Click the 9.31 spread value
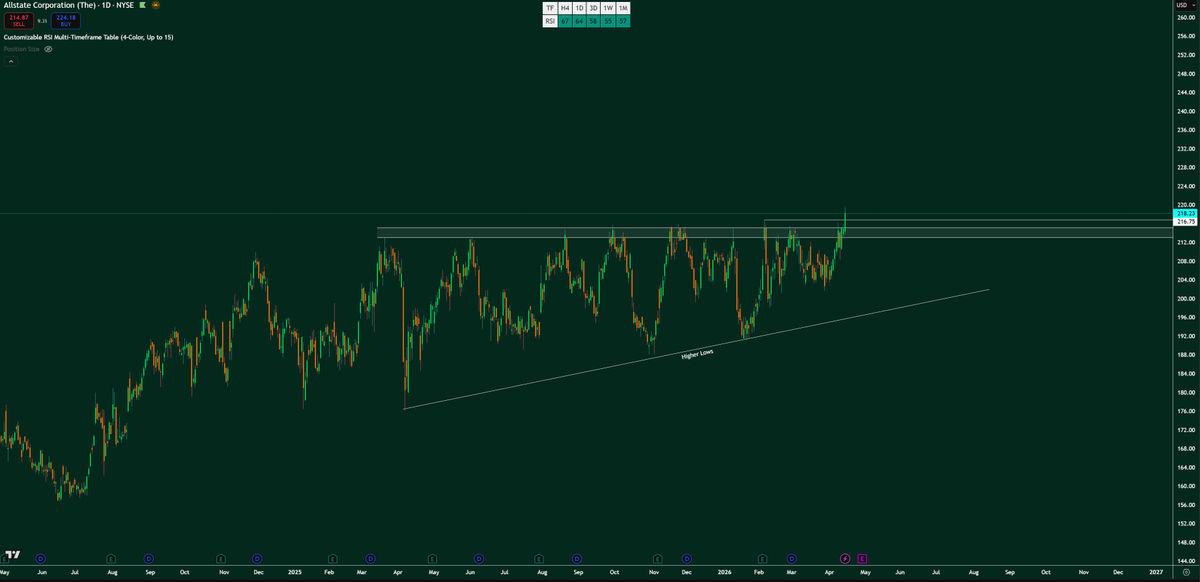Image resolution: width=1200 pixels, height=582 pixels. (42, 21)
